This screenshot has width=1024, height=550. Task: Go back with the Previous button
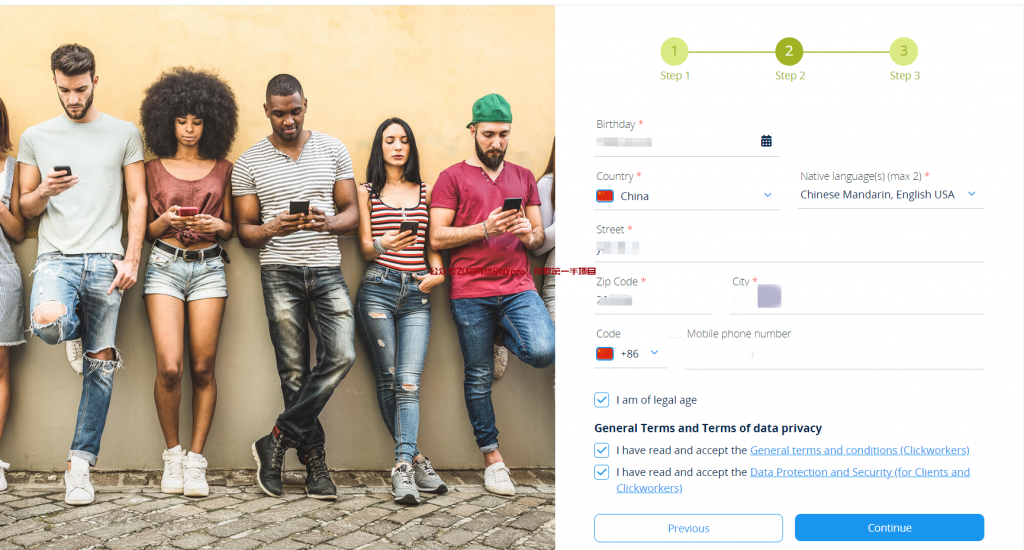(688, 528)
